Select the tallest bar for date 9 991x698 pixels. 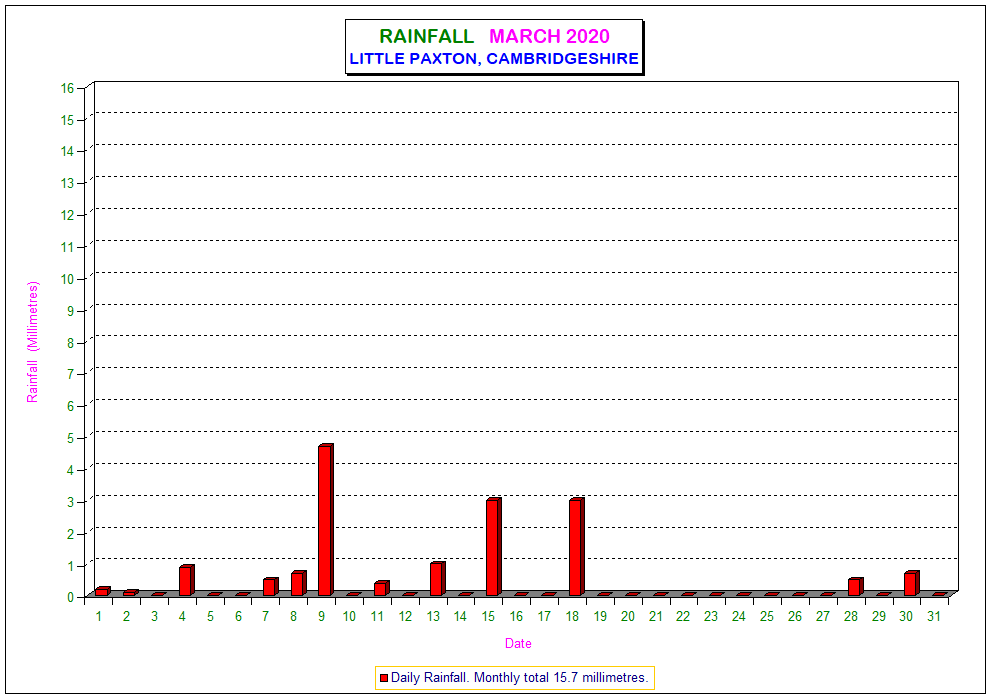coord(325,520)
